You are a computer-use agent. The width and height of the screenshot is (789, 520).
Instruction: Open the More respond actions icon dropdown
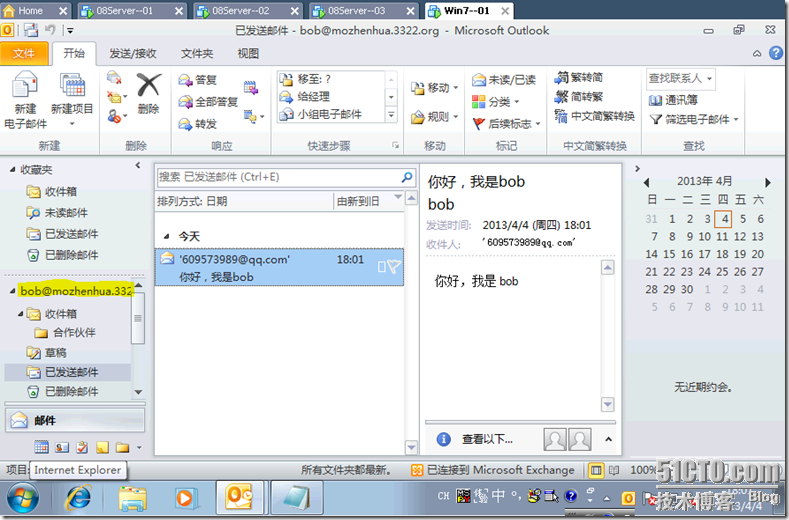click(253, 117)
